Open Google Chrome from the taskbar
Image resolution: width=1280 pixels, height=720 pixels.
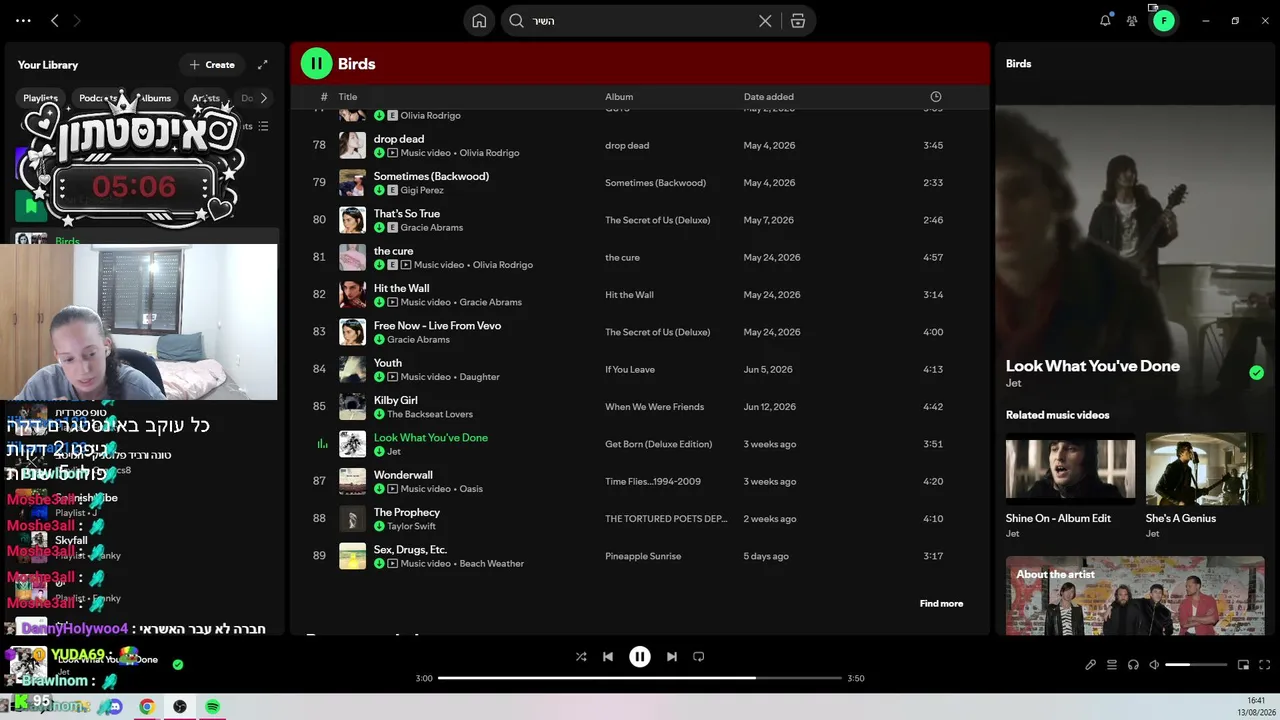pyautogui.click(x=147, y=707)
